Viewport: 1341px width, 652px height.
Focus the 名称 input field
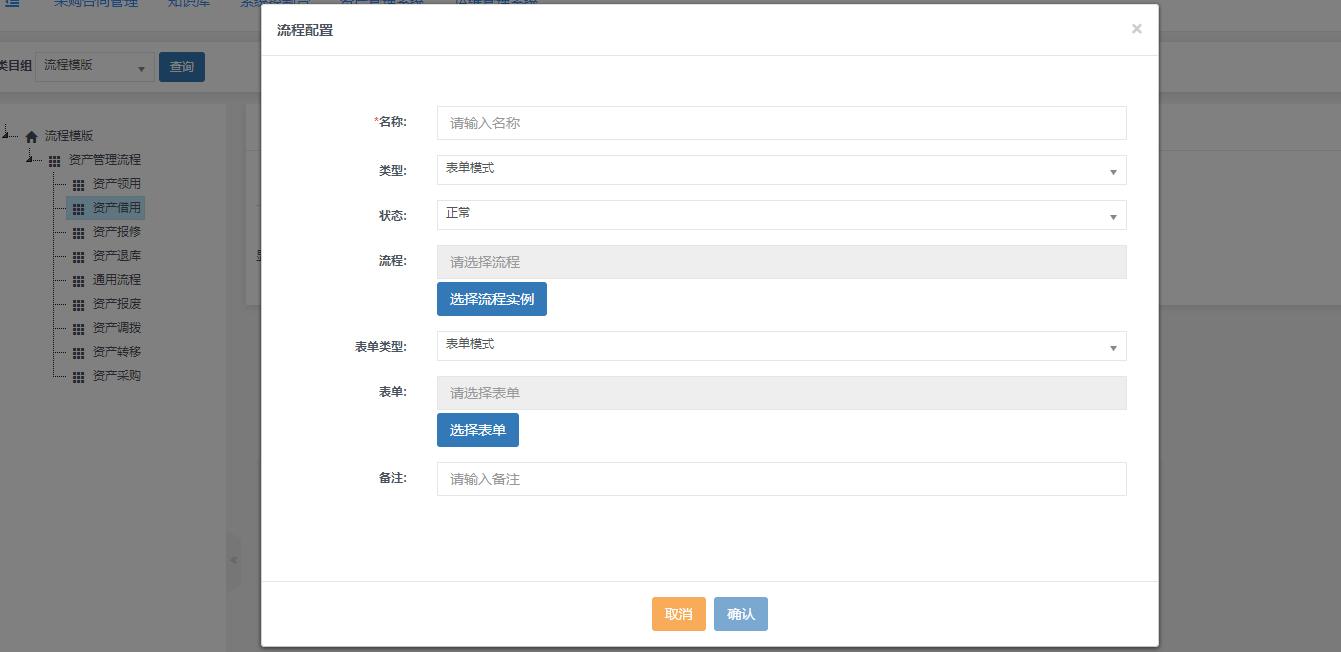[x=781, y=123]
